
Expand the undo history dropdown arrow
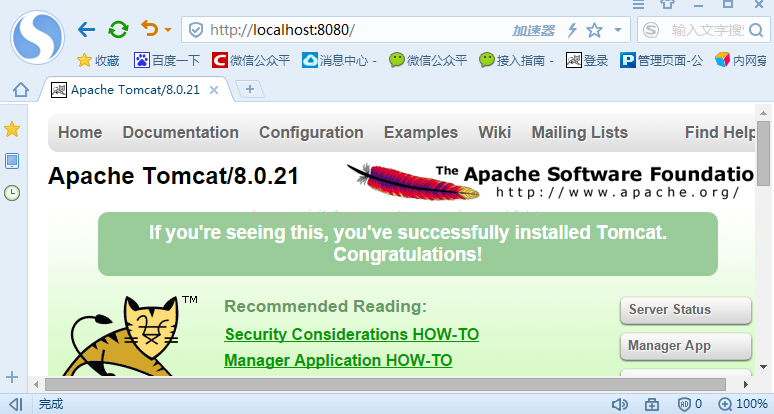(168, 30)
